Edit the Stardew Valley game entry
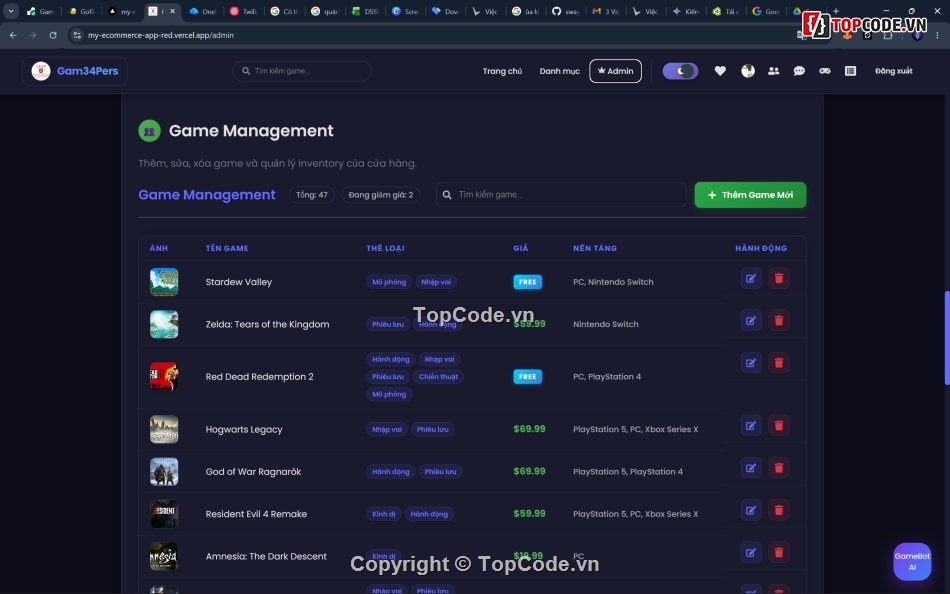950x594 pixels. [x=751, y=278]
